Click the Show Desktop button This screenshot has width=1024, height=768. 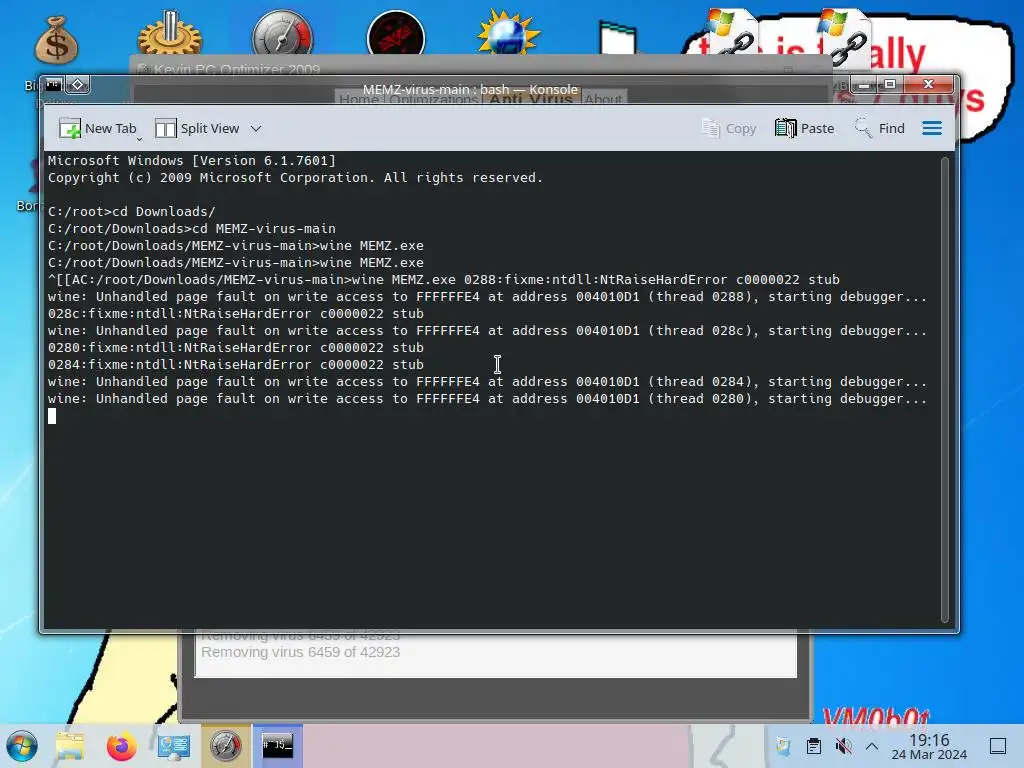coord(998,746)
